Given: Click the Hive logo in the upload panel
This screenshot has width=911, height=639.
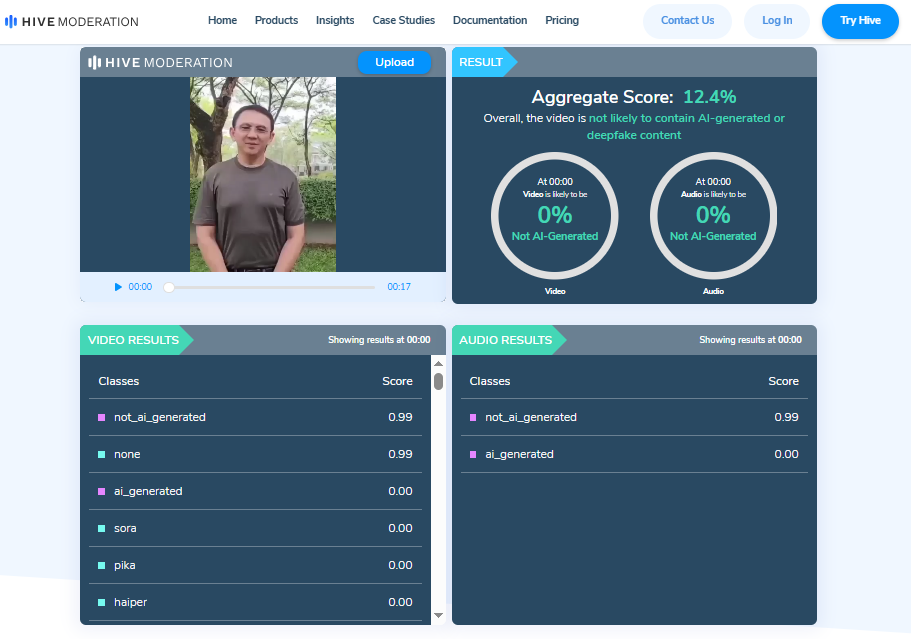Looking at the screenshot, I should point(160,62).
